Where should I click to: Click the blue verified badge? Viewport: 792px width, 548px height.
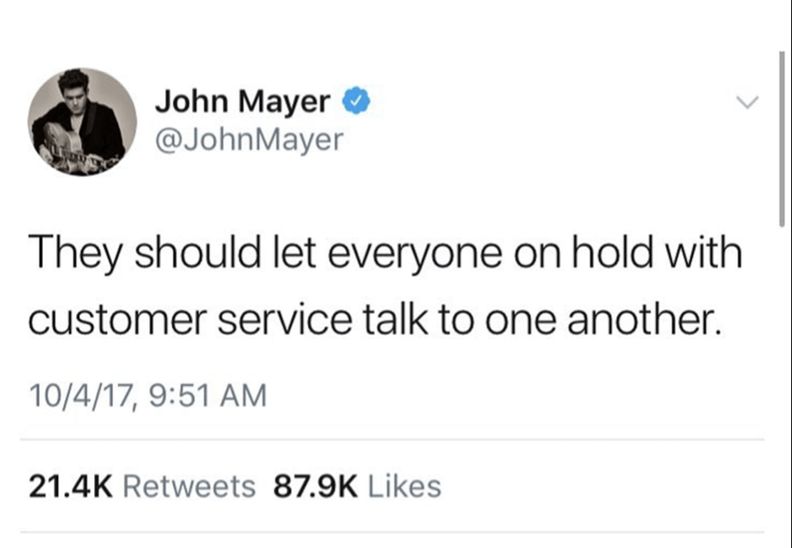(x=357, y=100)
